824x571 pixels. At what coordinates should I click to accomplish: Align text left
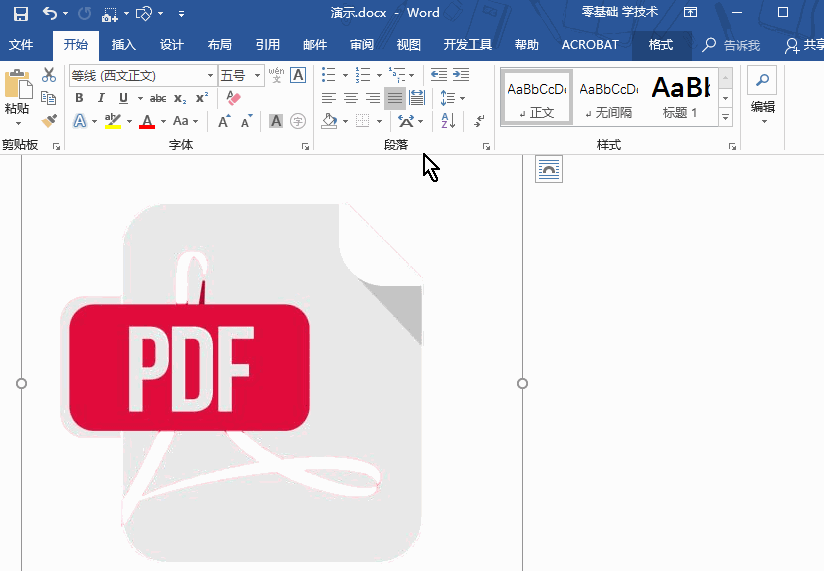point(329,98)
